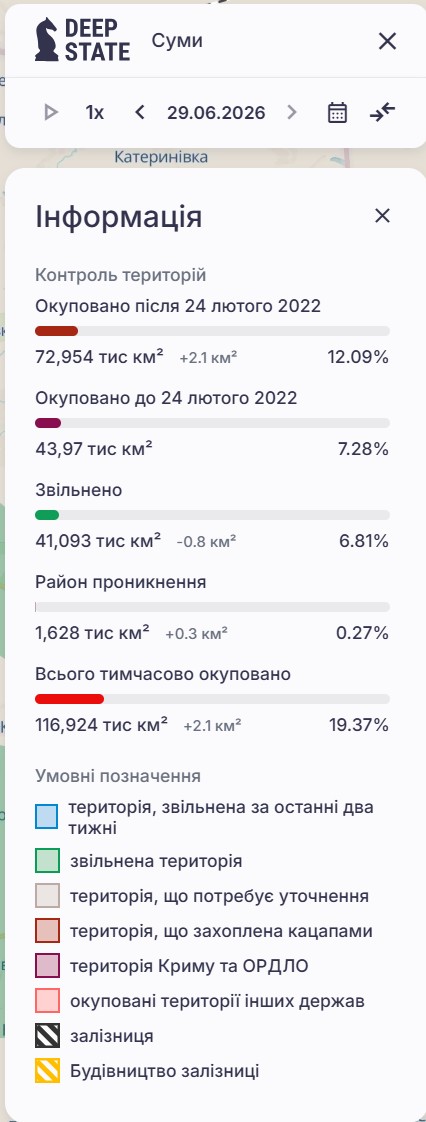Click the pink occupied other states swatch
The image size is (426, 1122).
47,1001
